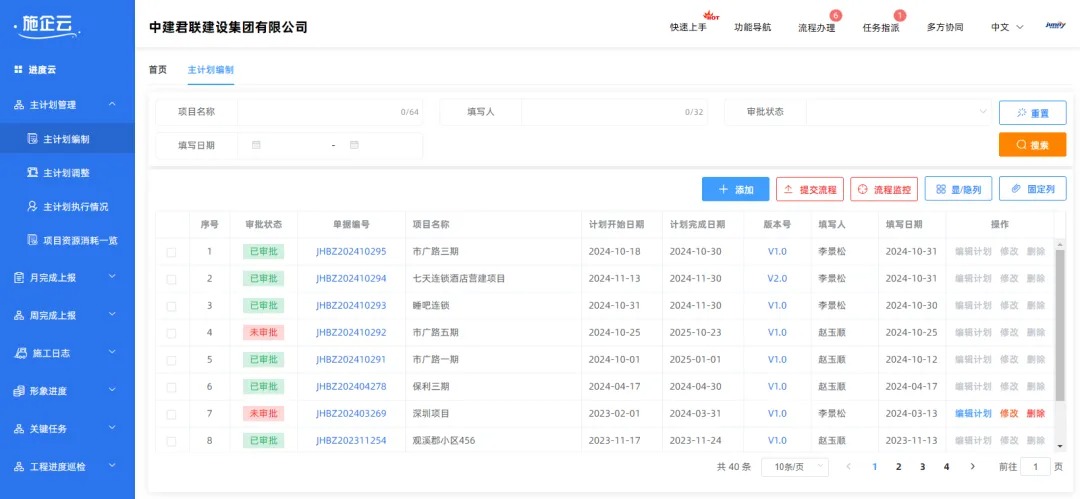Image resolution: width=1080 pixels, height=499 pixels.
Task: Select the checkbox for 七天连锁酒店营建项目 row
Action: click(171, 279)
